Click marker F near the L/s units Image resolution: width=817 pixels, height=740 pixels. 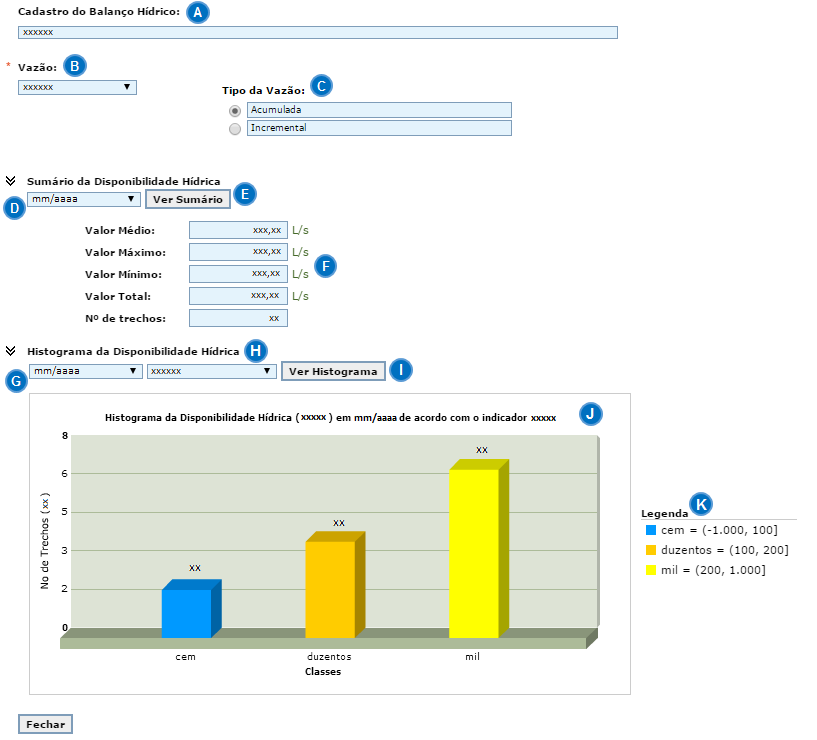pyautogui.click(x=325, y=266)
